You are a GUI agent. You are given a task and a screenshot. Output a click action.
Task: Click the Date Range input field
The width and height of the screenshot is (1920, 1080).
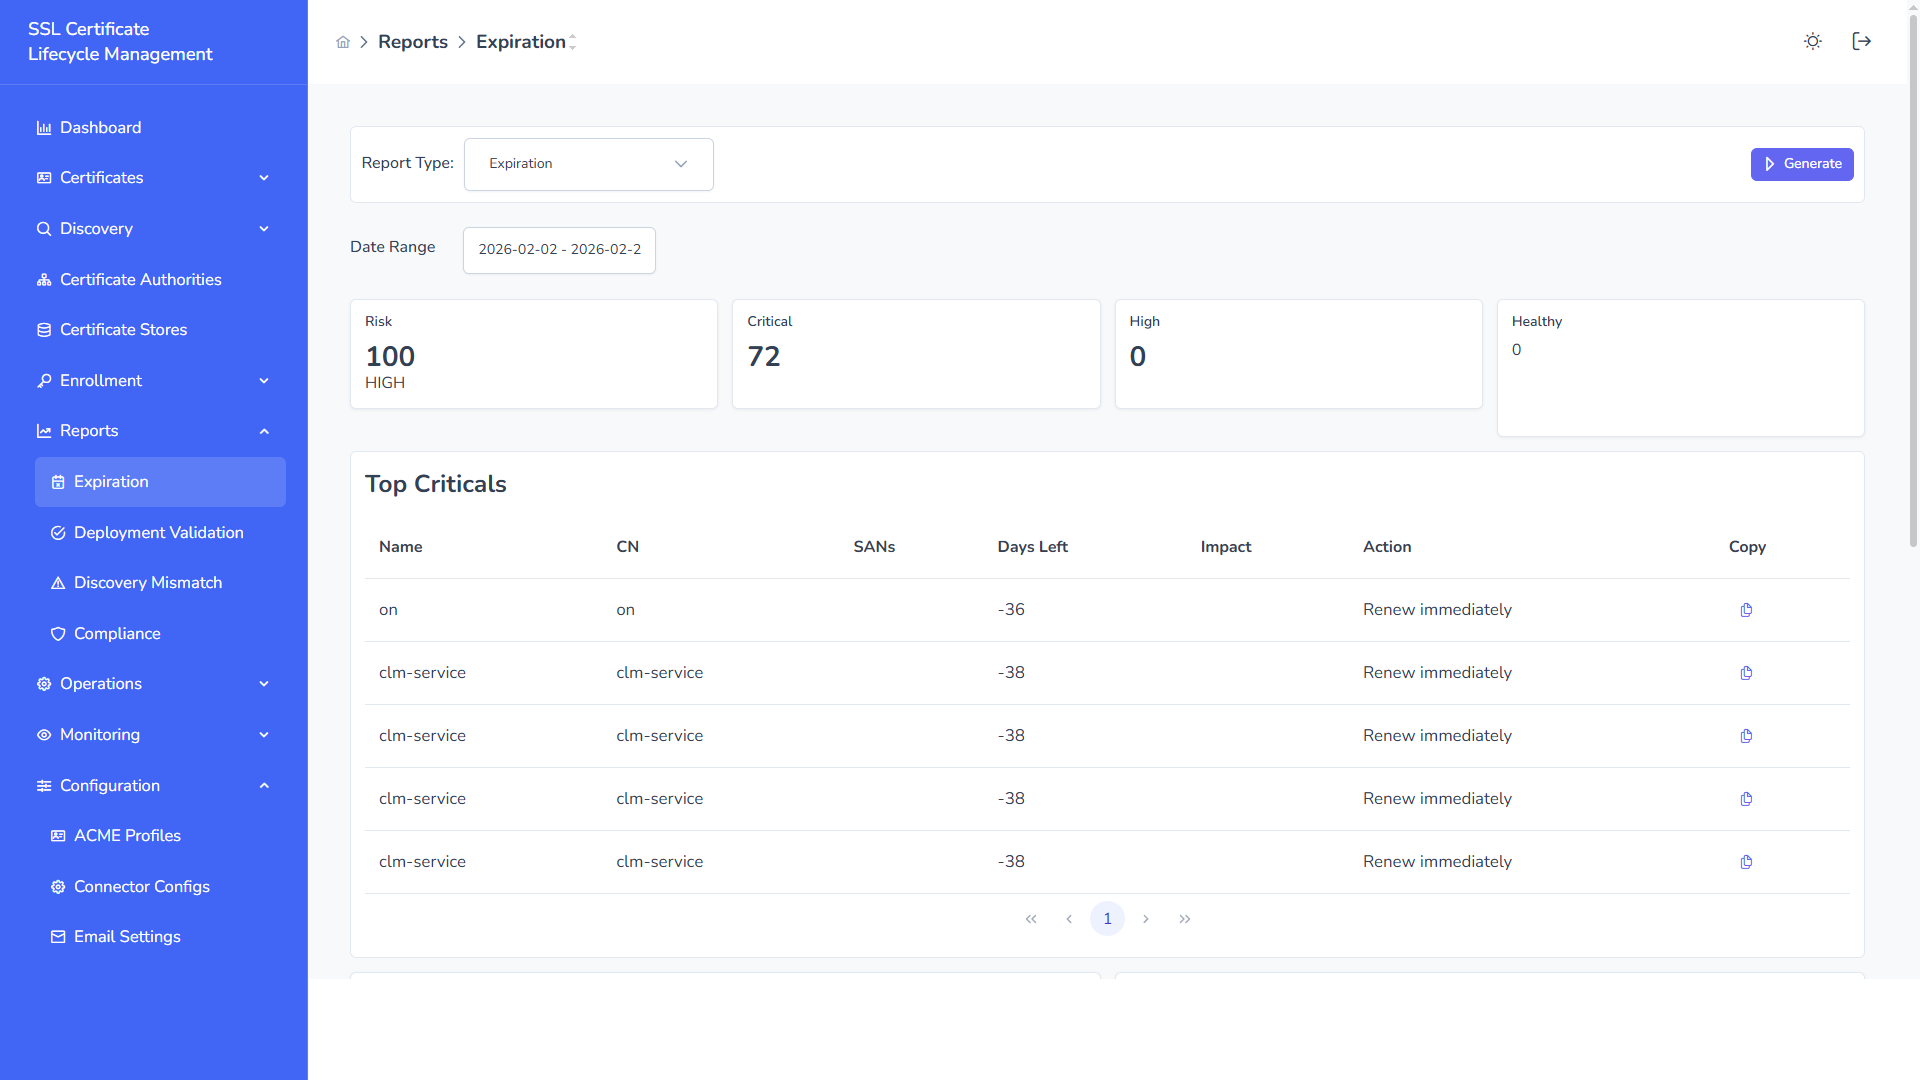[559, 250]
